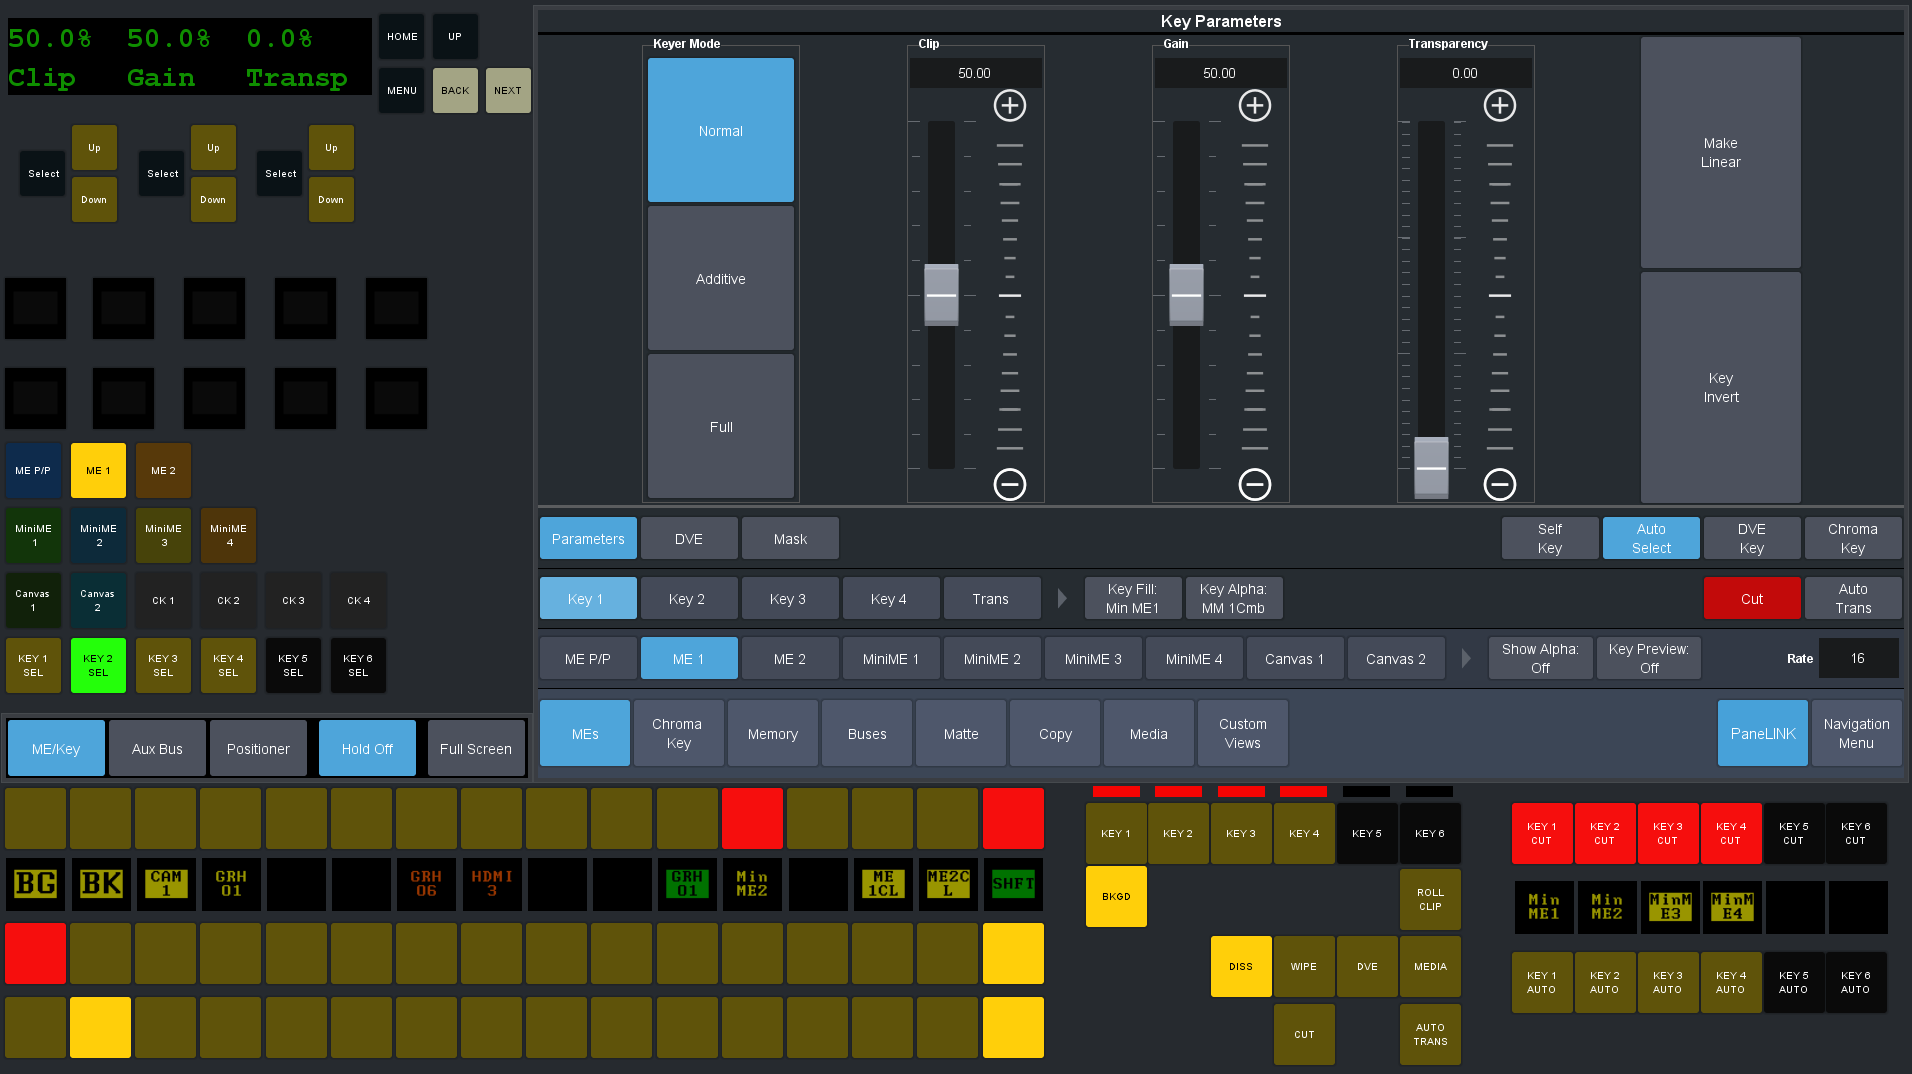
Task: Toggle PaneLINK
Action: point(1763,733)
